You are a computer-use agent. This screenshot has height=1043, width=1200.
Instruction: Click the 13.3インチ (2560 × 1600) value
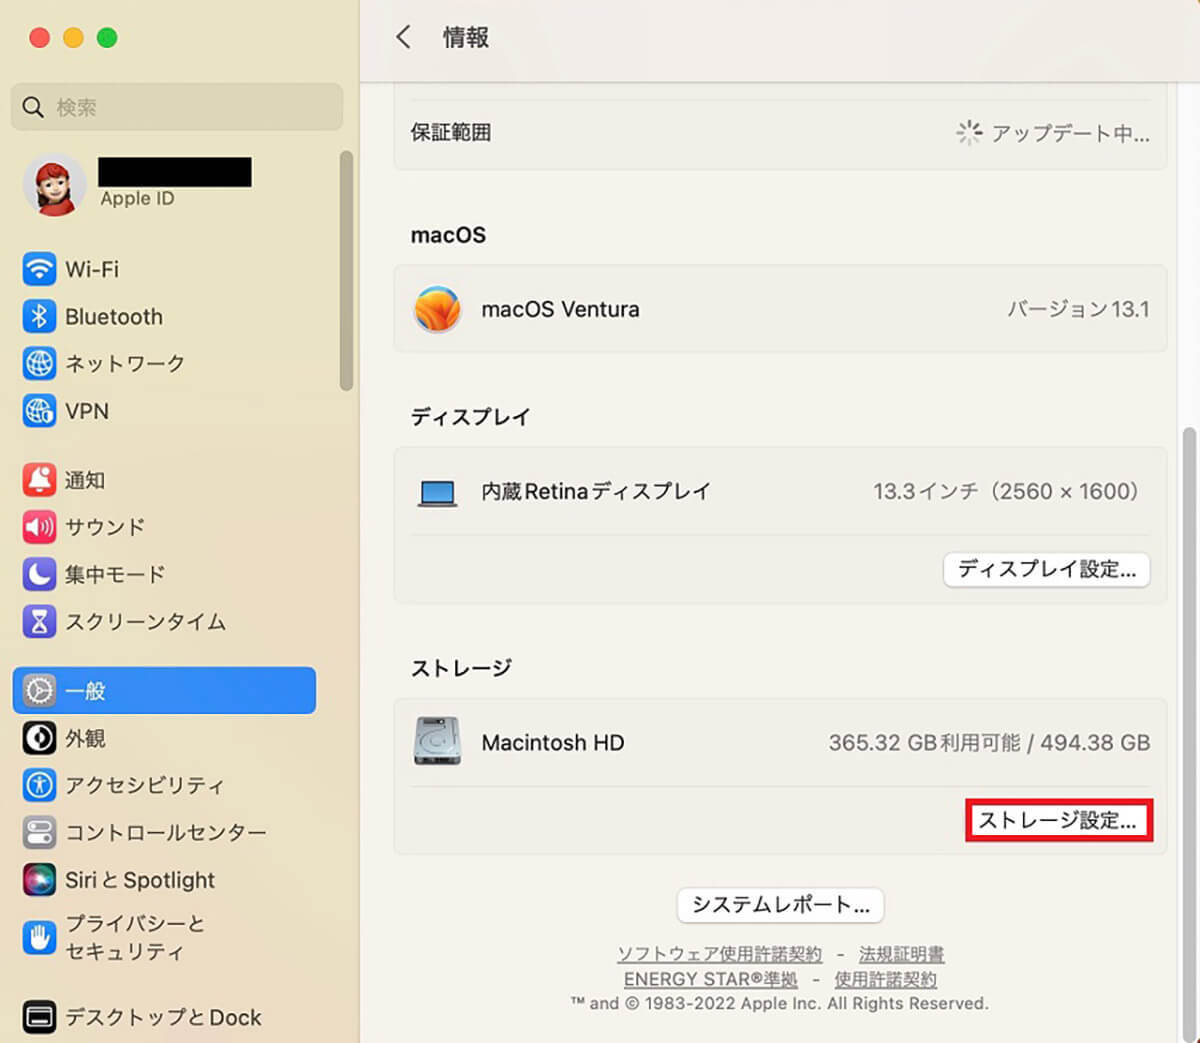coord(1006,491)
